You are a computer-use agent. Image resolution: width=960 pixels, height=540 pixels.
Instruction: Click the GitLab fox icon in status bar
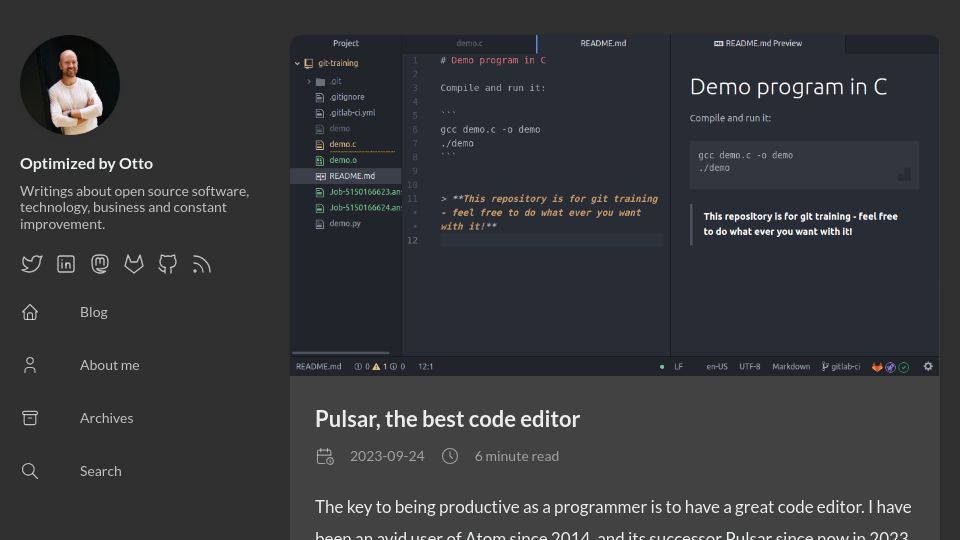pyautogui.click(x=877, y=367)
